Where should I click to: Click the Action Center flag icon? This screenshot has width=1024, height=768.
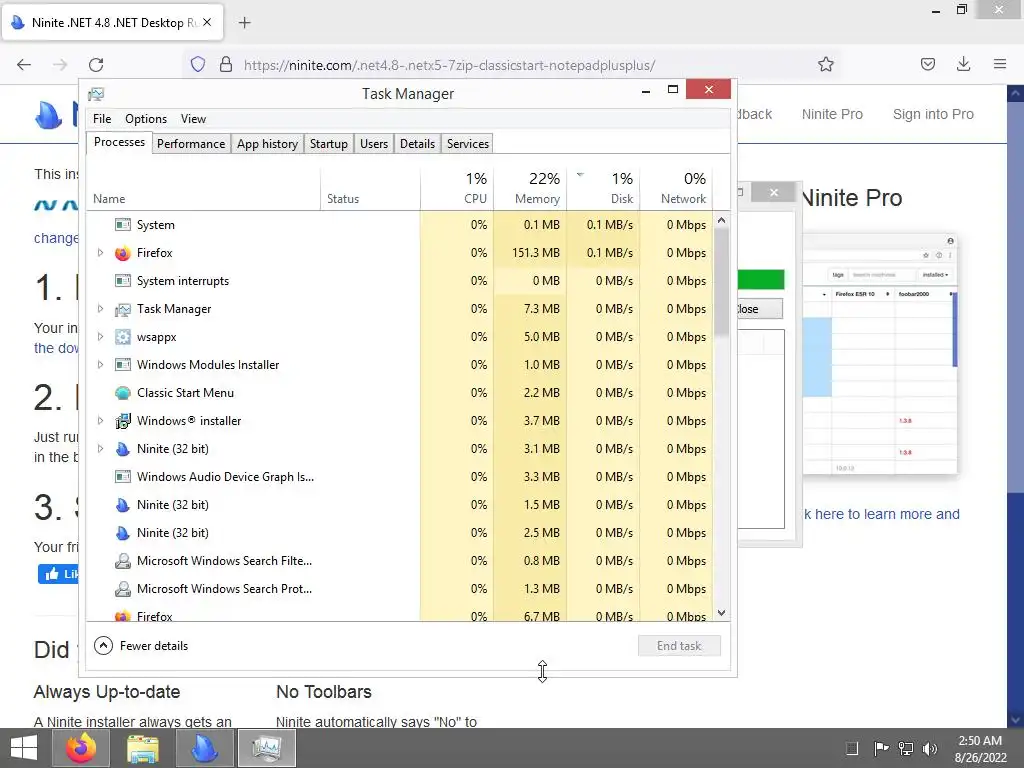(x=880, y=748)
